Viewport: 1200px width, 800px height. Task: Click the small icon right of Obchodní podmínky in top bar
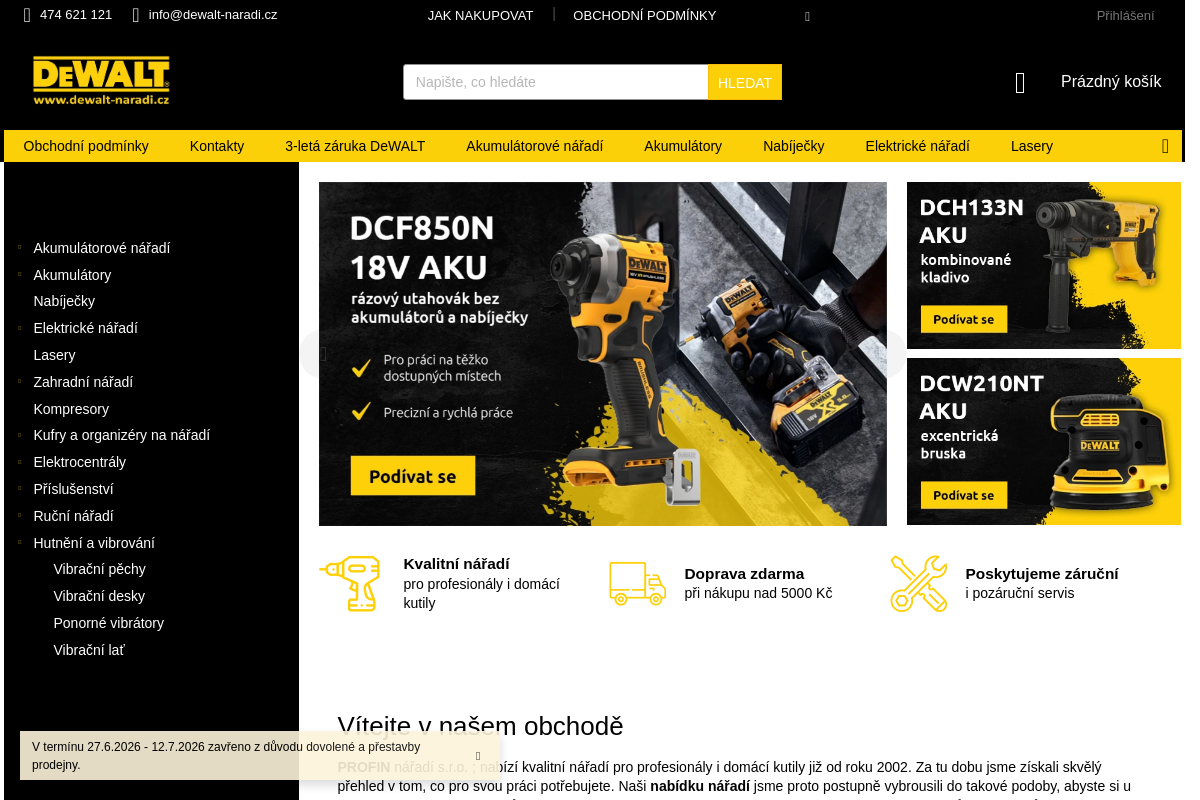807,16
